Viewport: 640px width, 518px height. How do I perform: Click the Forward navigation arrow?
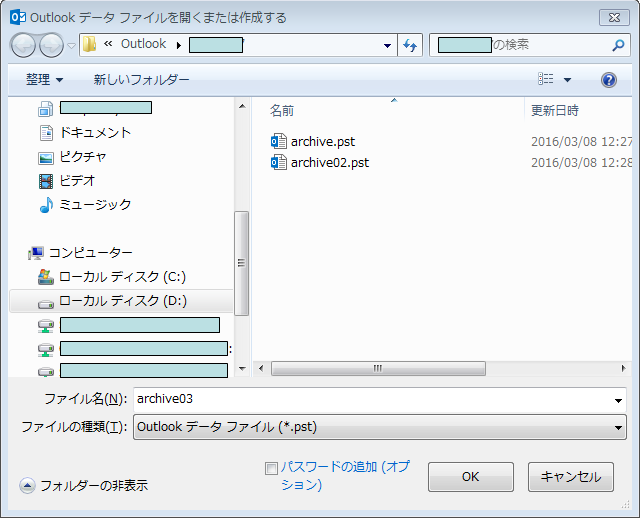coord(51,45)
